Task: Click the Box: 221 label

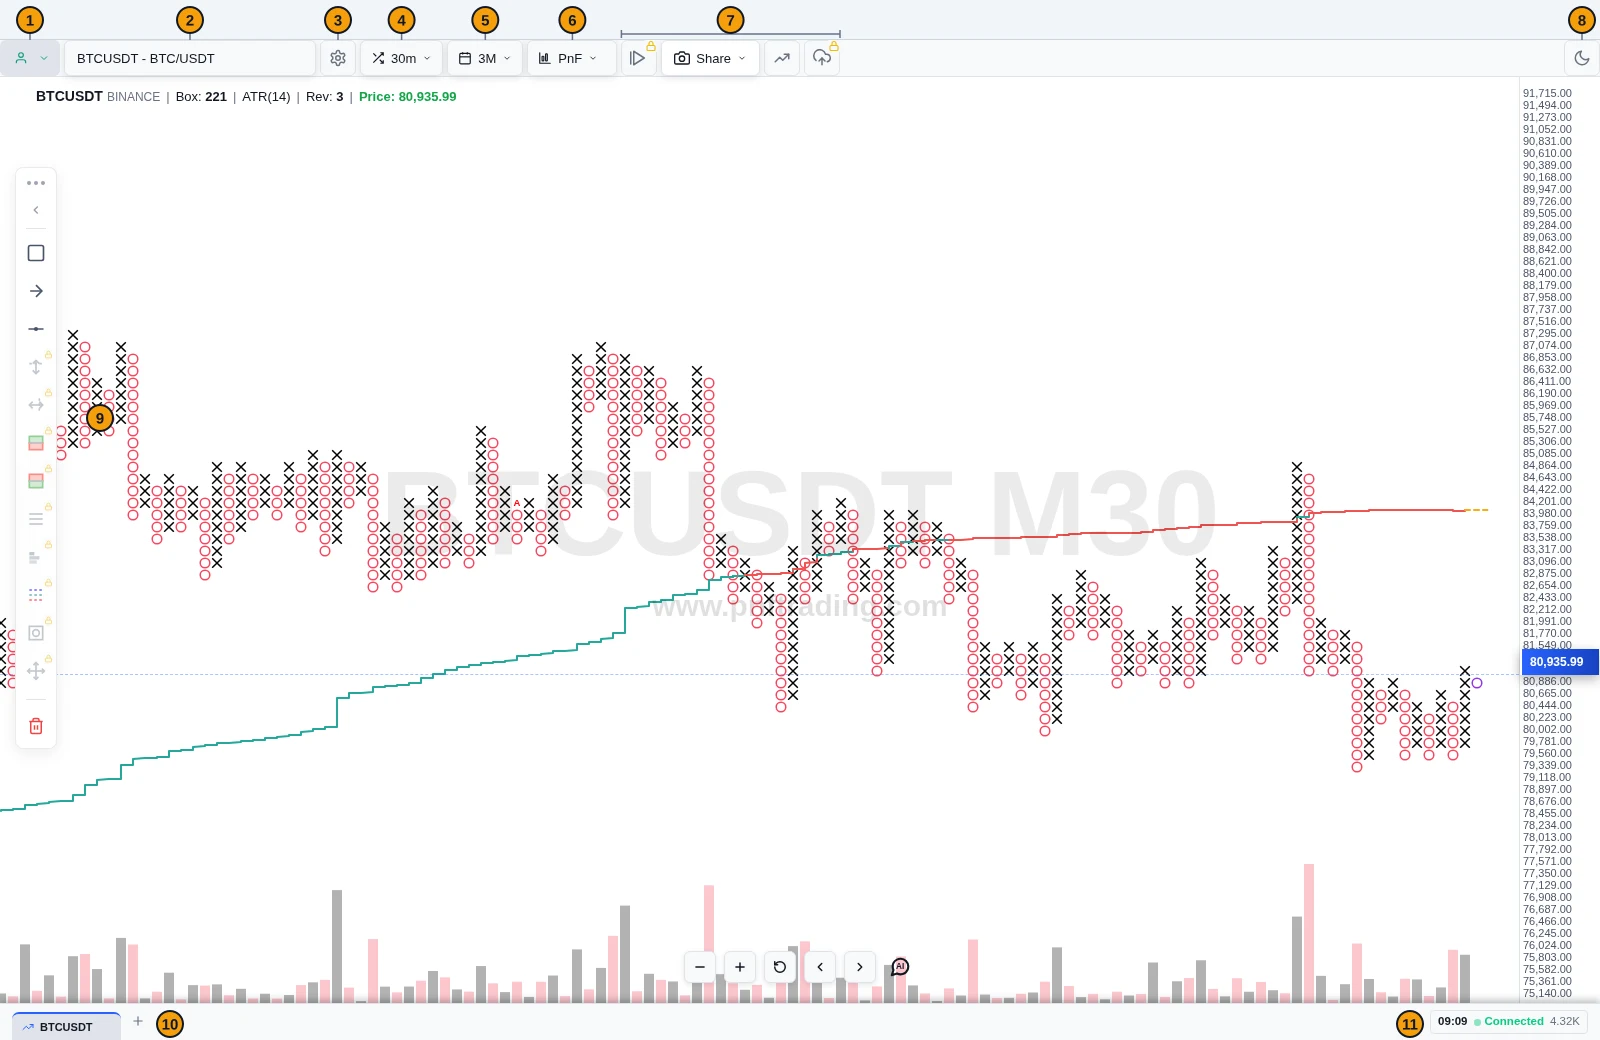Action: [201, 97]
